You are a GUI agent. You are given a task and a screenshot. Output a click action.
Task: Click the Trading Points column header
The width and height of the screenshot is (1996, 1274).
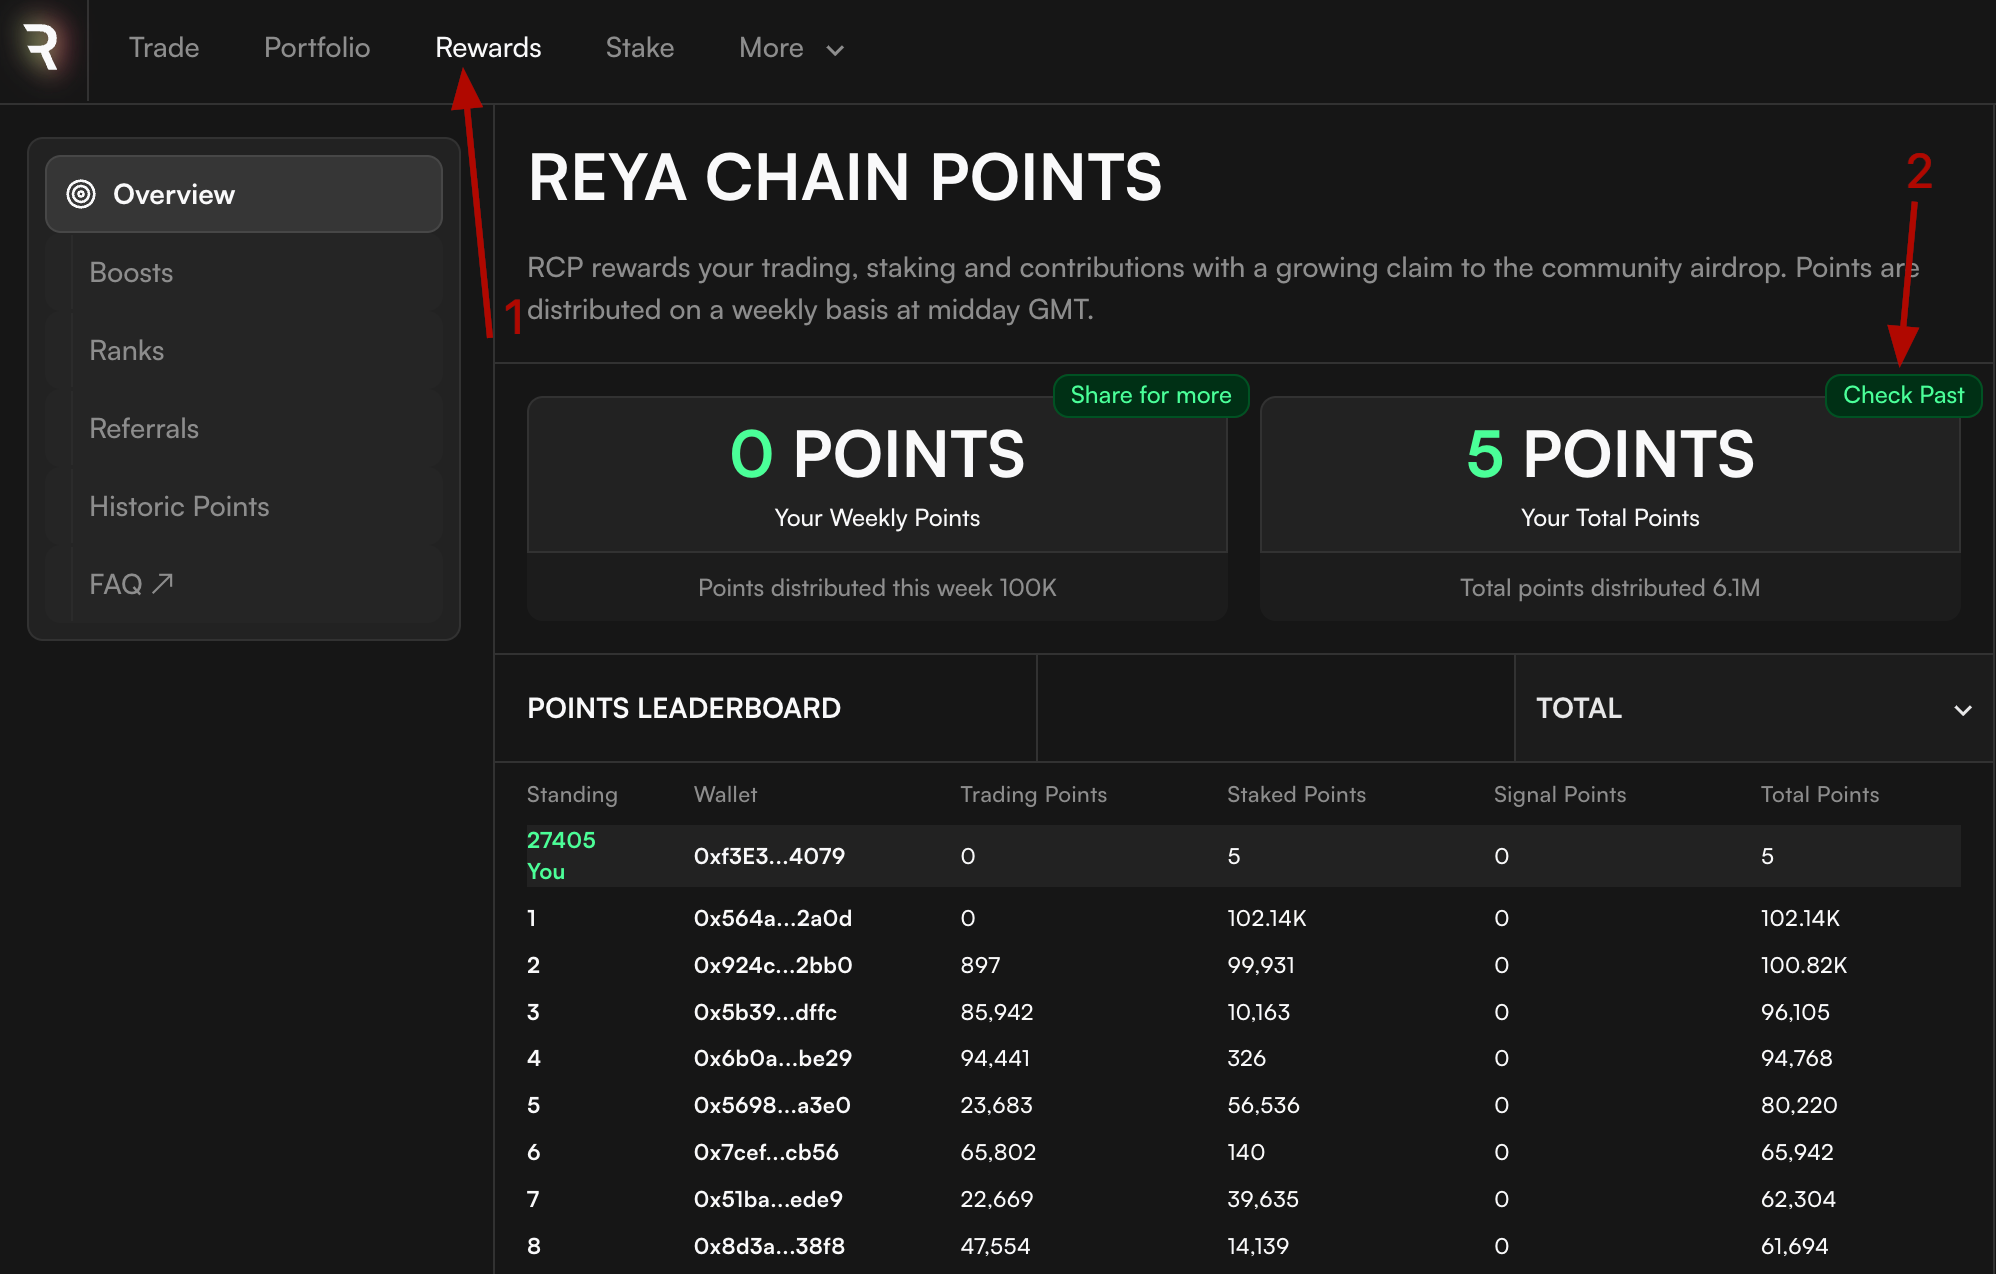1033,794
